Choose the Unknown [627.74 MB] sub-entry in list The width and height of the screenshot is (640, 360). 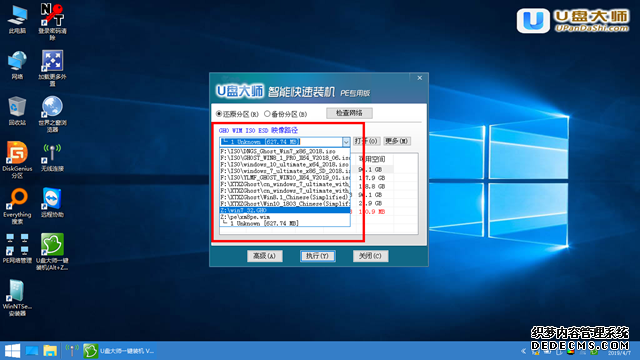tap(285, 223)
